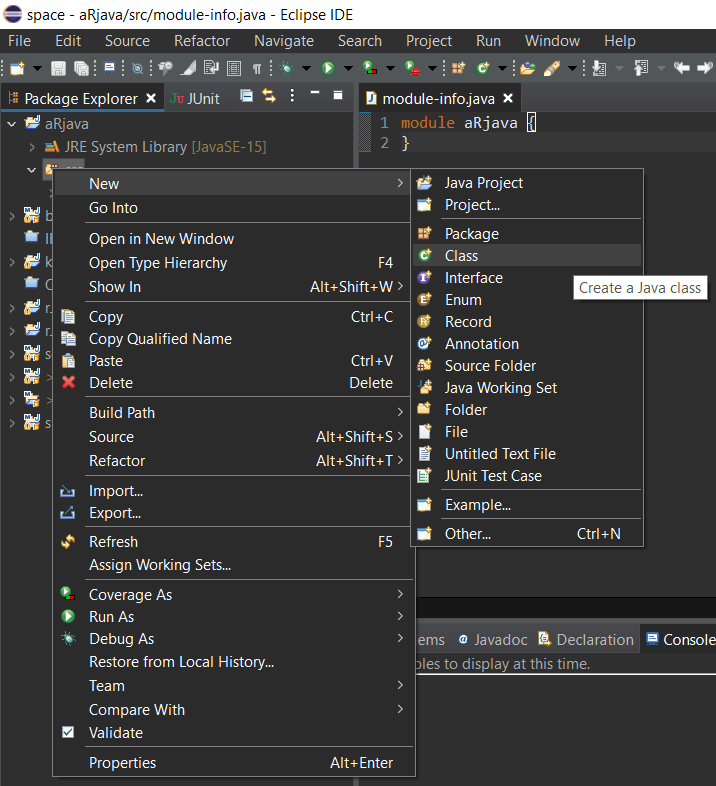716x786 pixels.
Task: Click the New wizard toolbar icon
Action: tap(17, 68)
